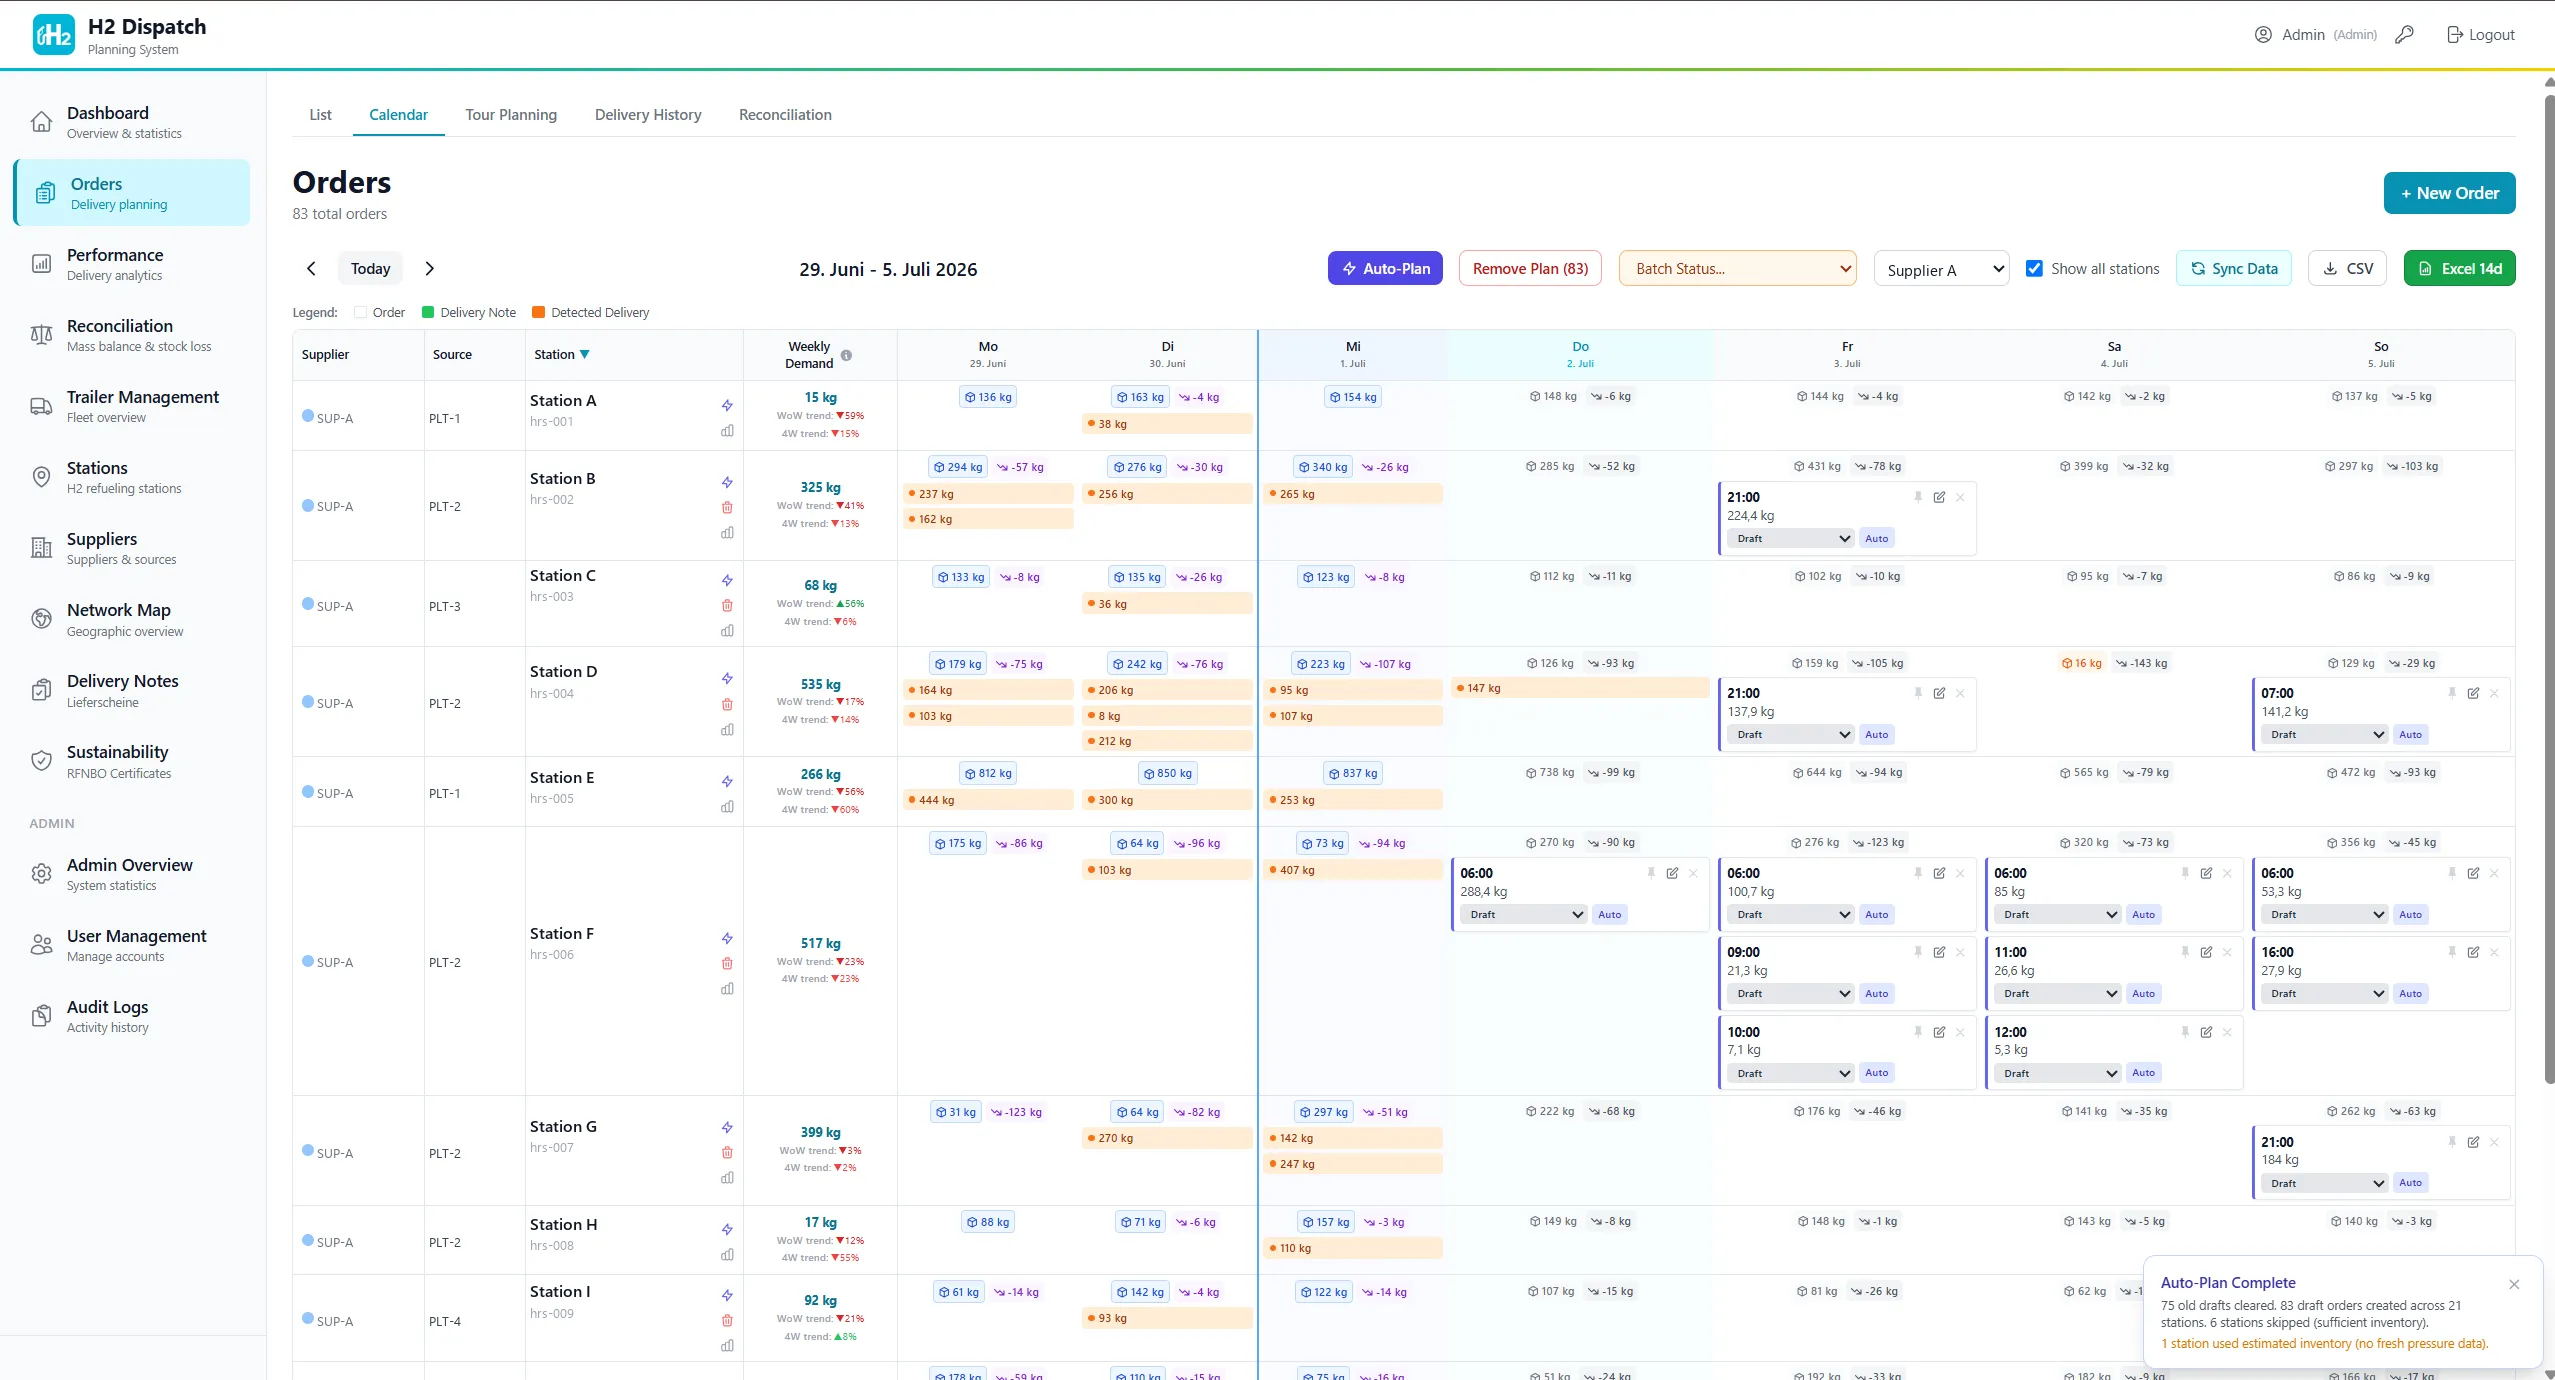Open Draft status dropdown for 141,2 kg order
This screenshot has height=1380, width=2555.
[x=2325, y=734]
